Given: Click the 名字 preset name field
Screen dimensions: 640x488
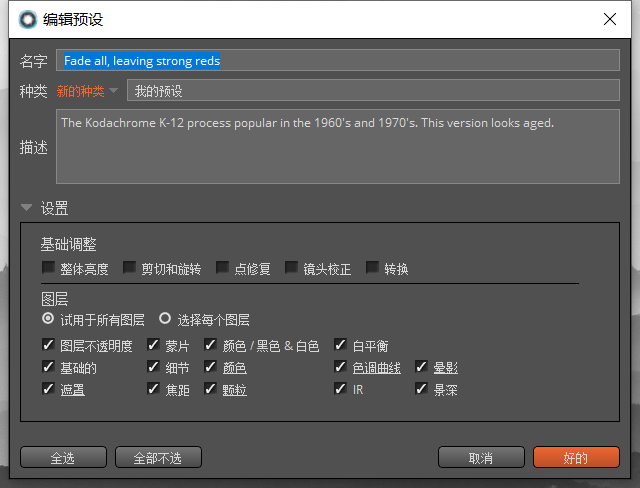Looking at the screenshot, I should point(338,61).
